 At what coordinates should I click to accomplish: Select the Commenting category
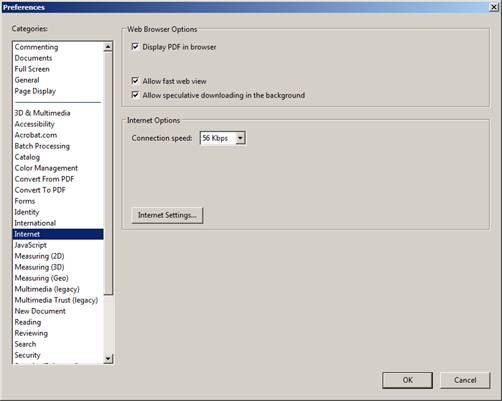36,47
